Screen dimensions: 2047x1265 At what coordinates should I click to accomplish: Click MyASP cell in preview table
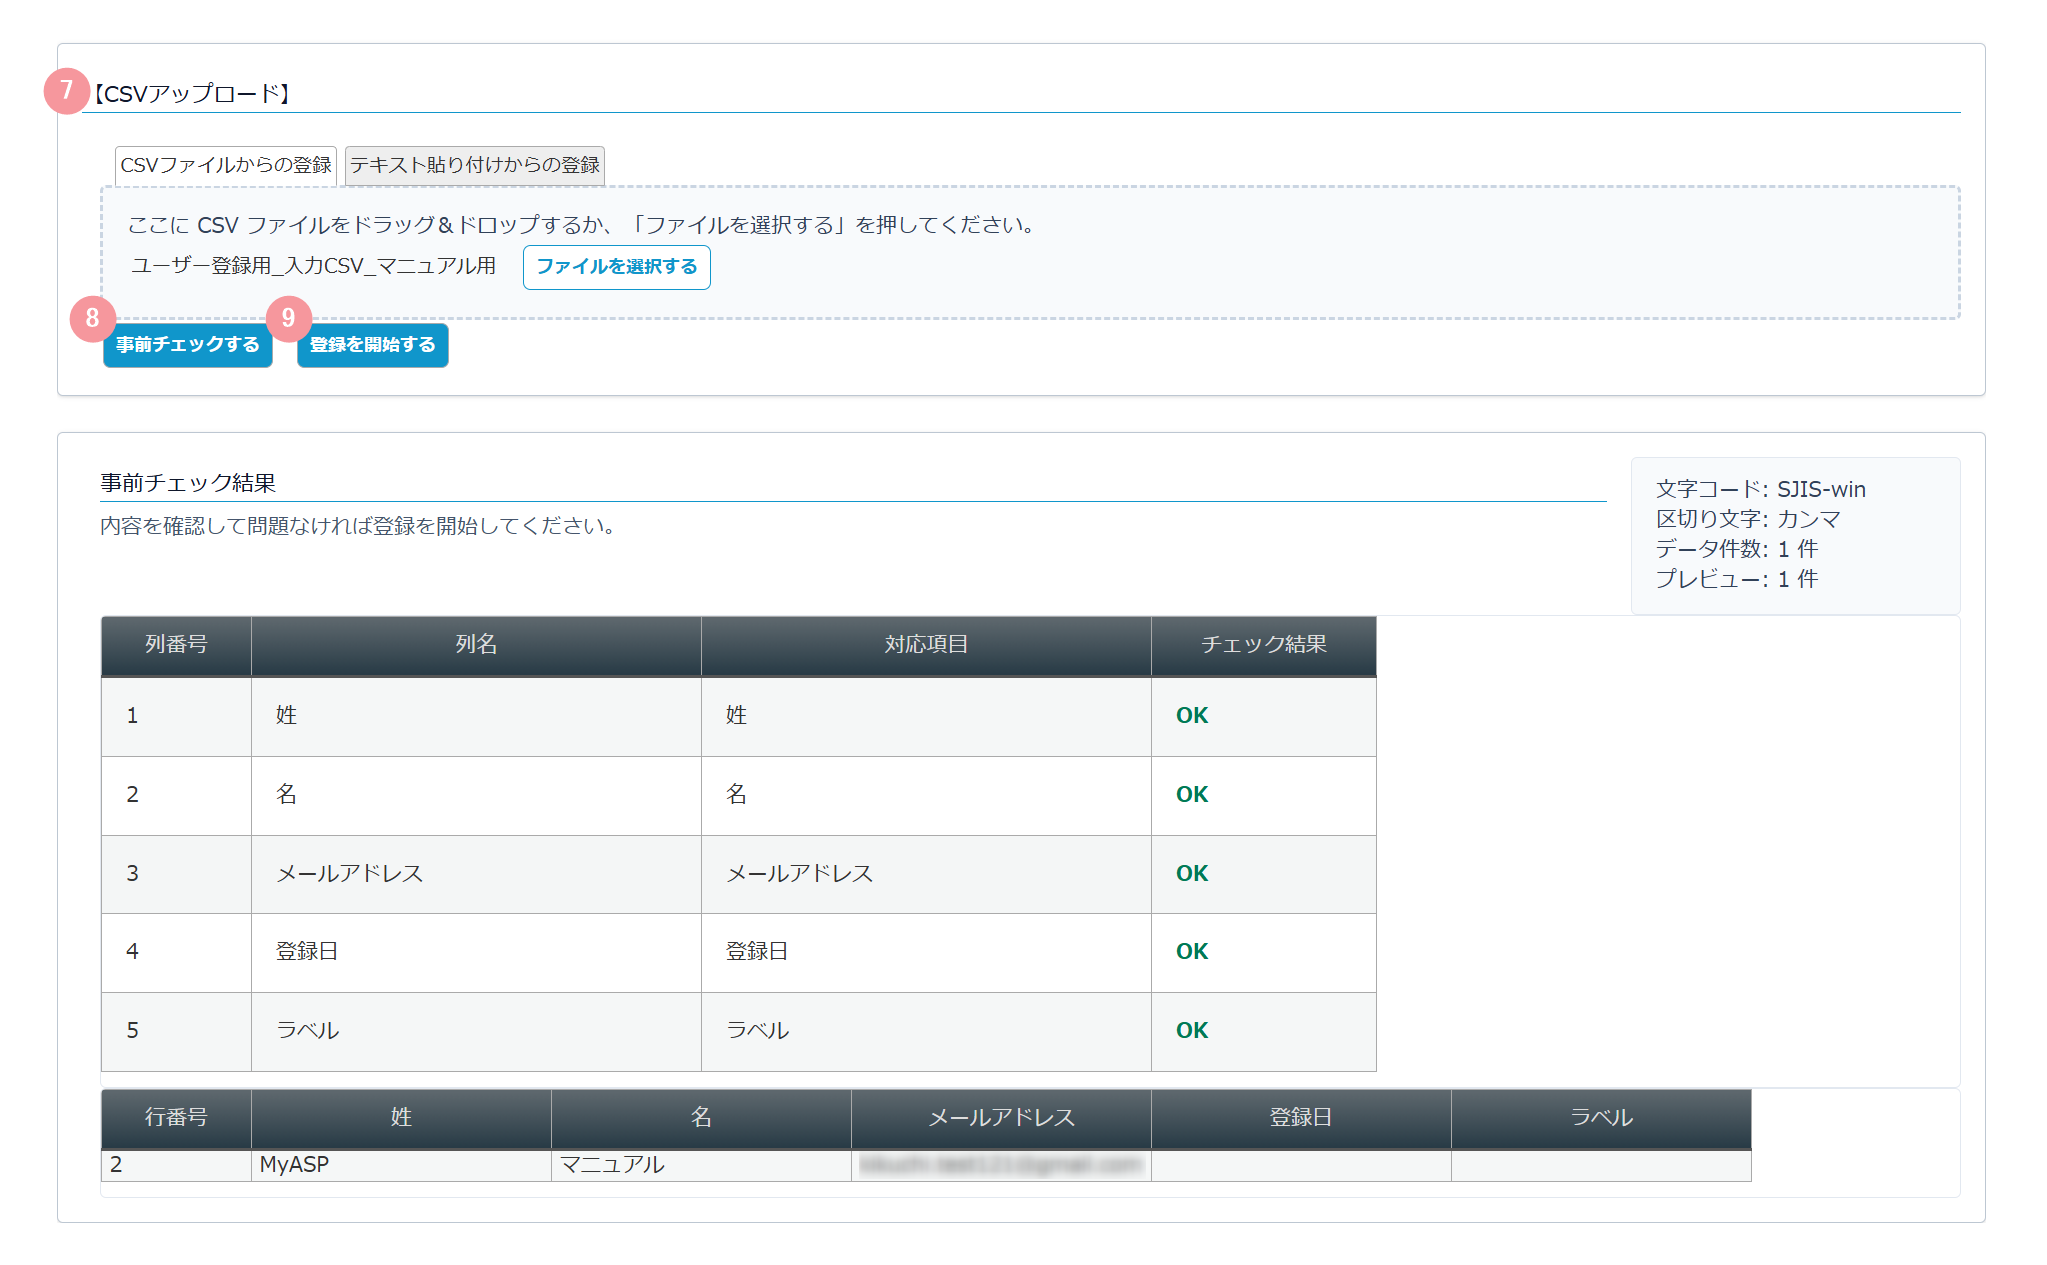tap(295, 1165)
